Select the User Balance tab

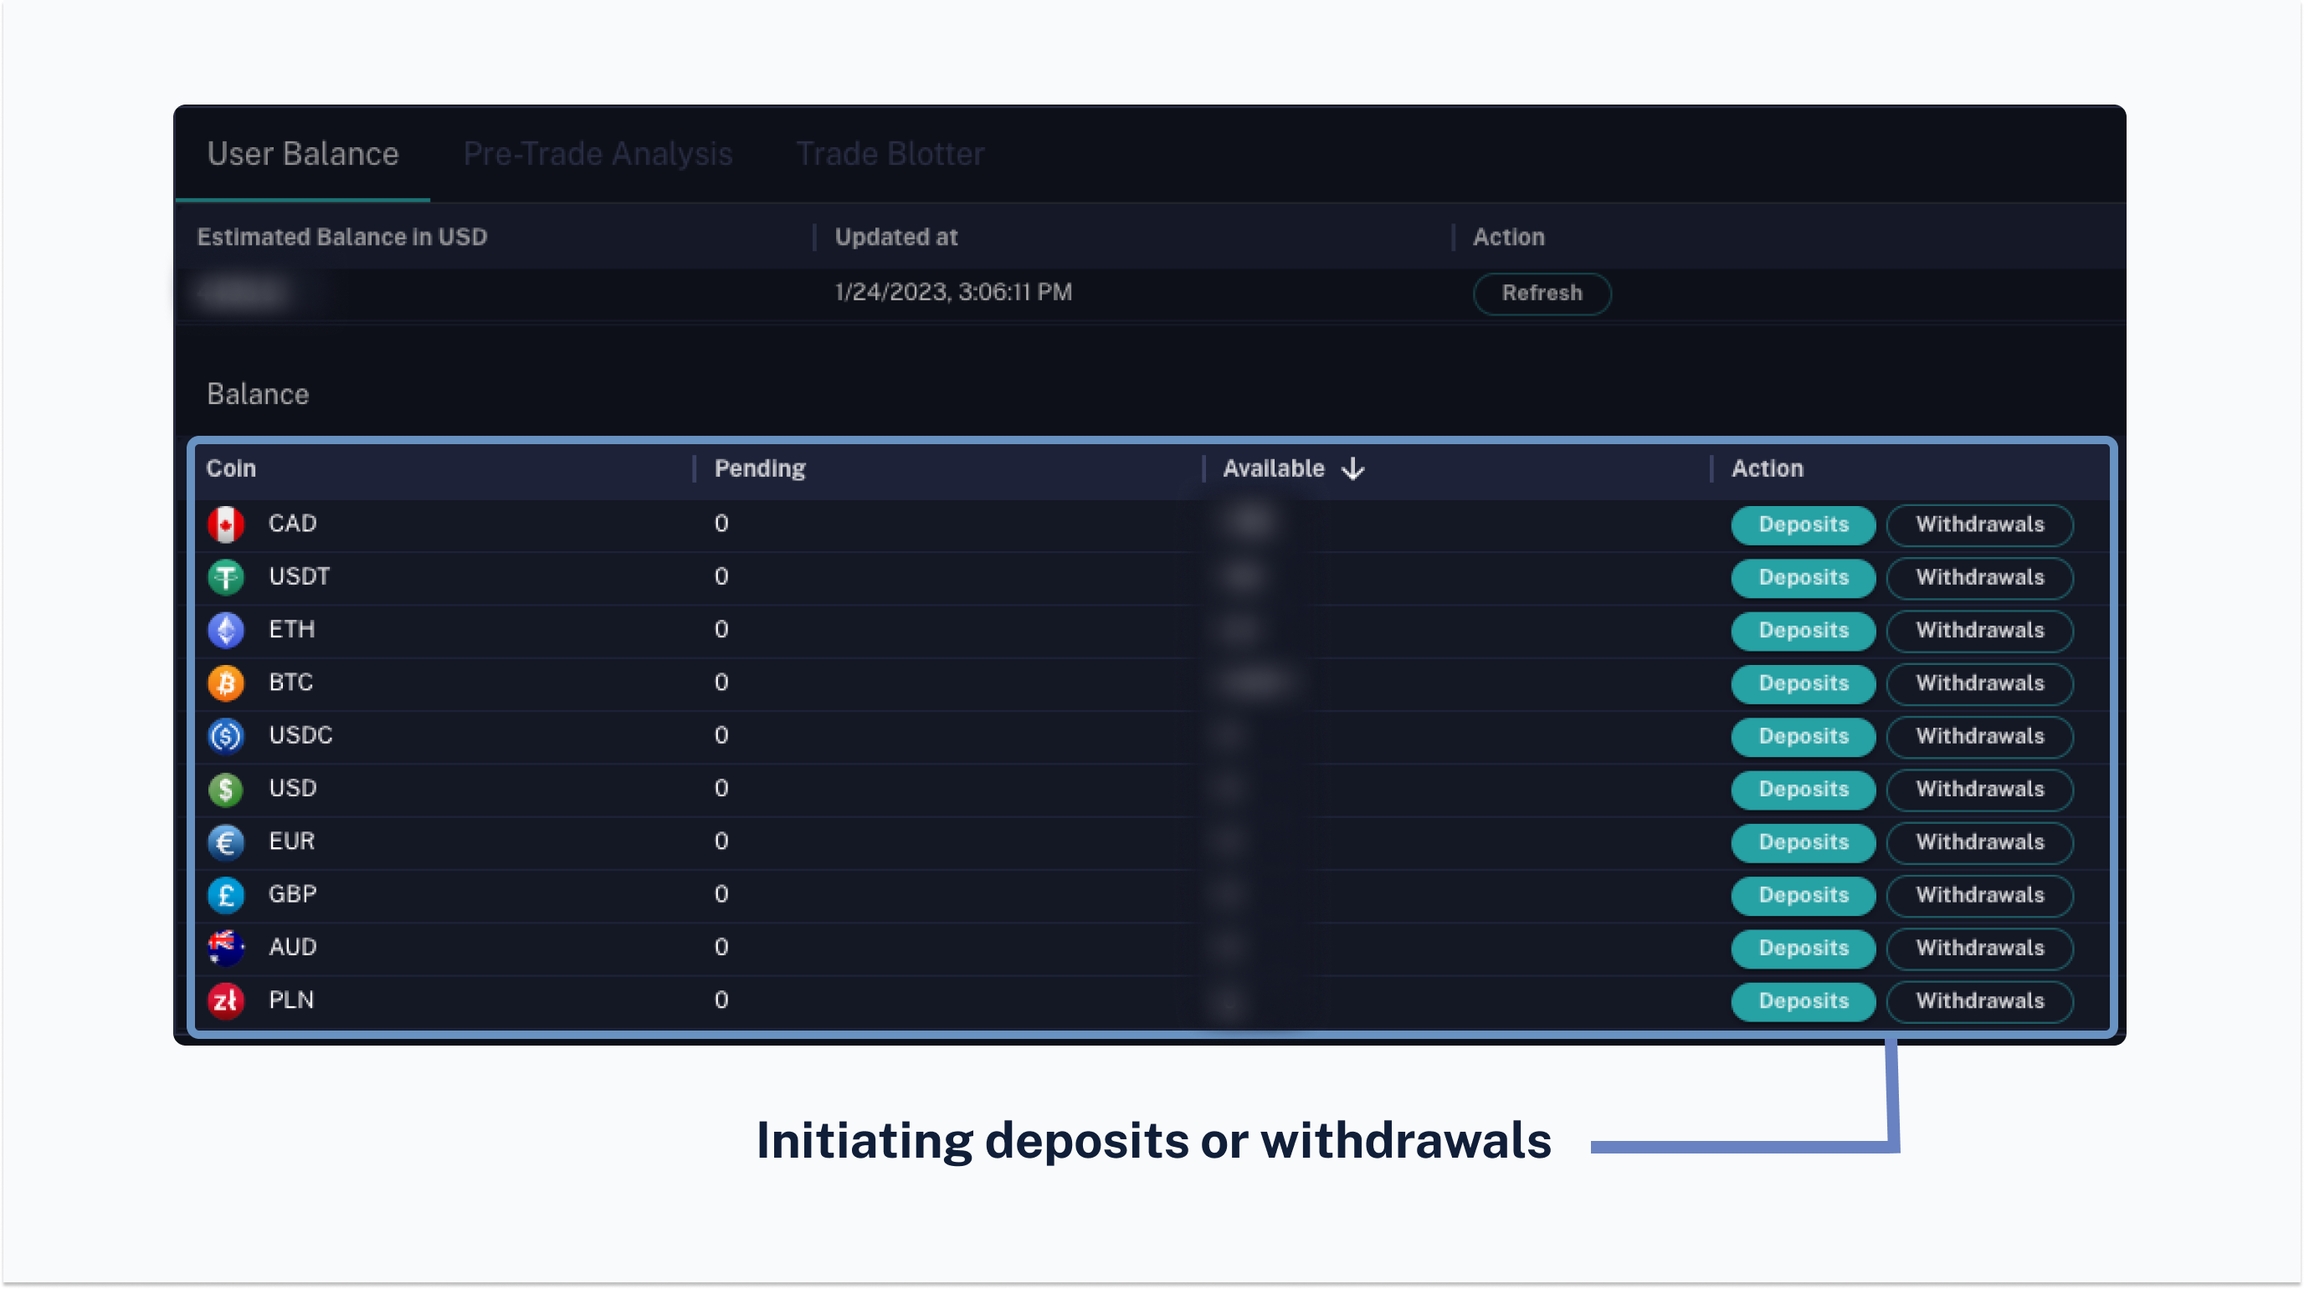point(303,154)
